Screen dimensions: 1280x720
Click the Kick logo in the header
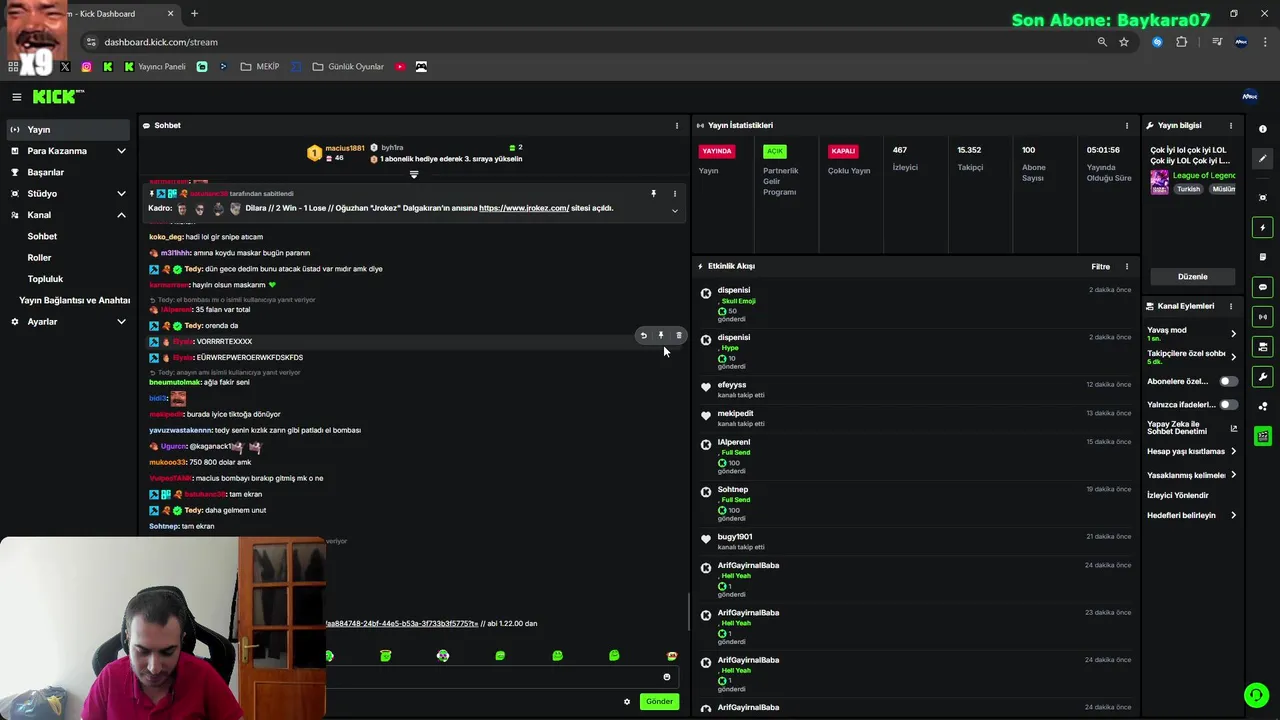tap(58, 97)
